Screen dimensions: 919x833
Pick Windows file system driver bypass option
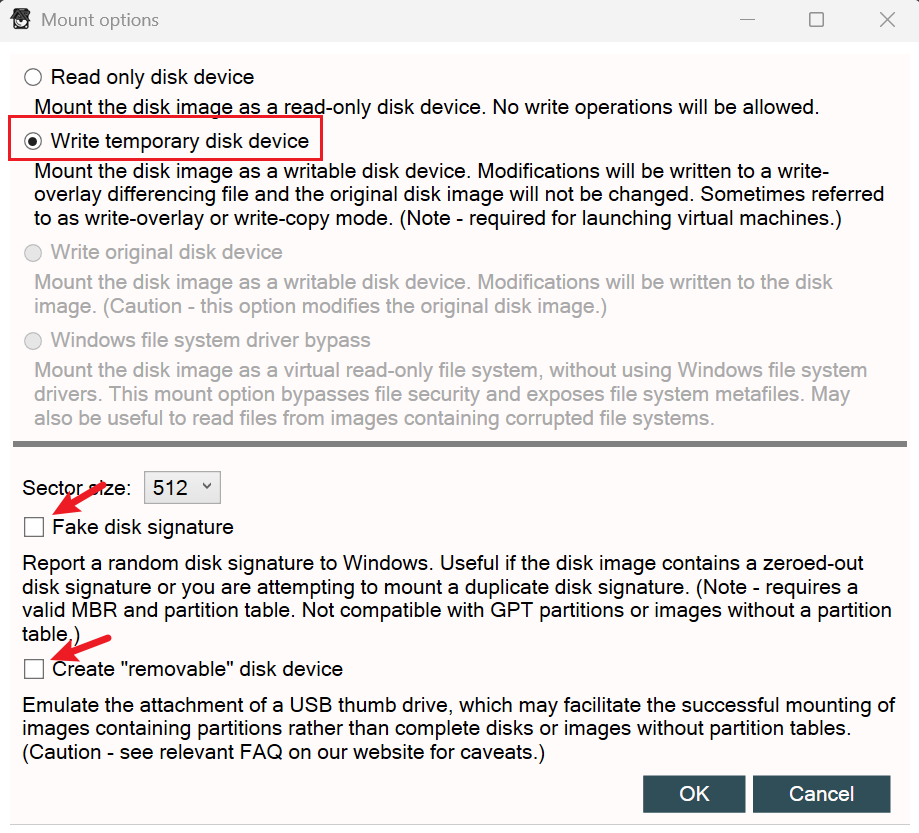34,341
